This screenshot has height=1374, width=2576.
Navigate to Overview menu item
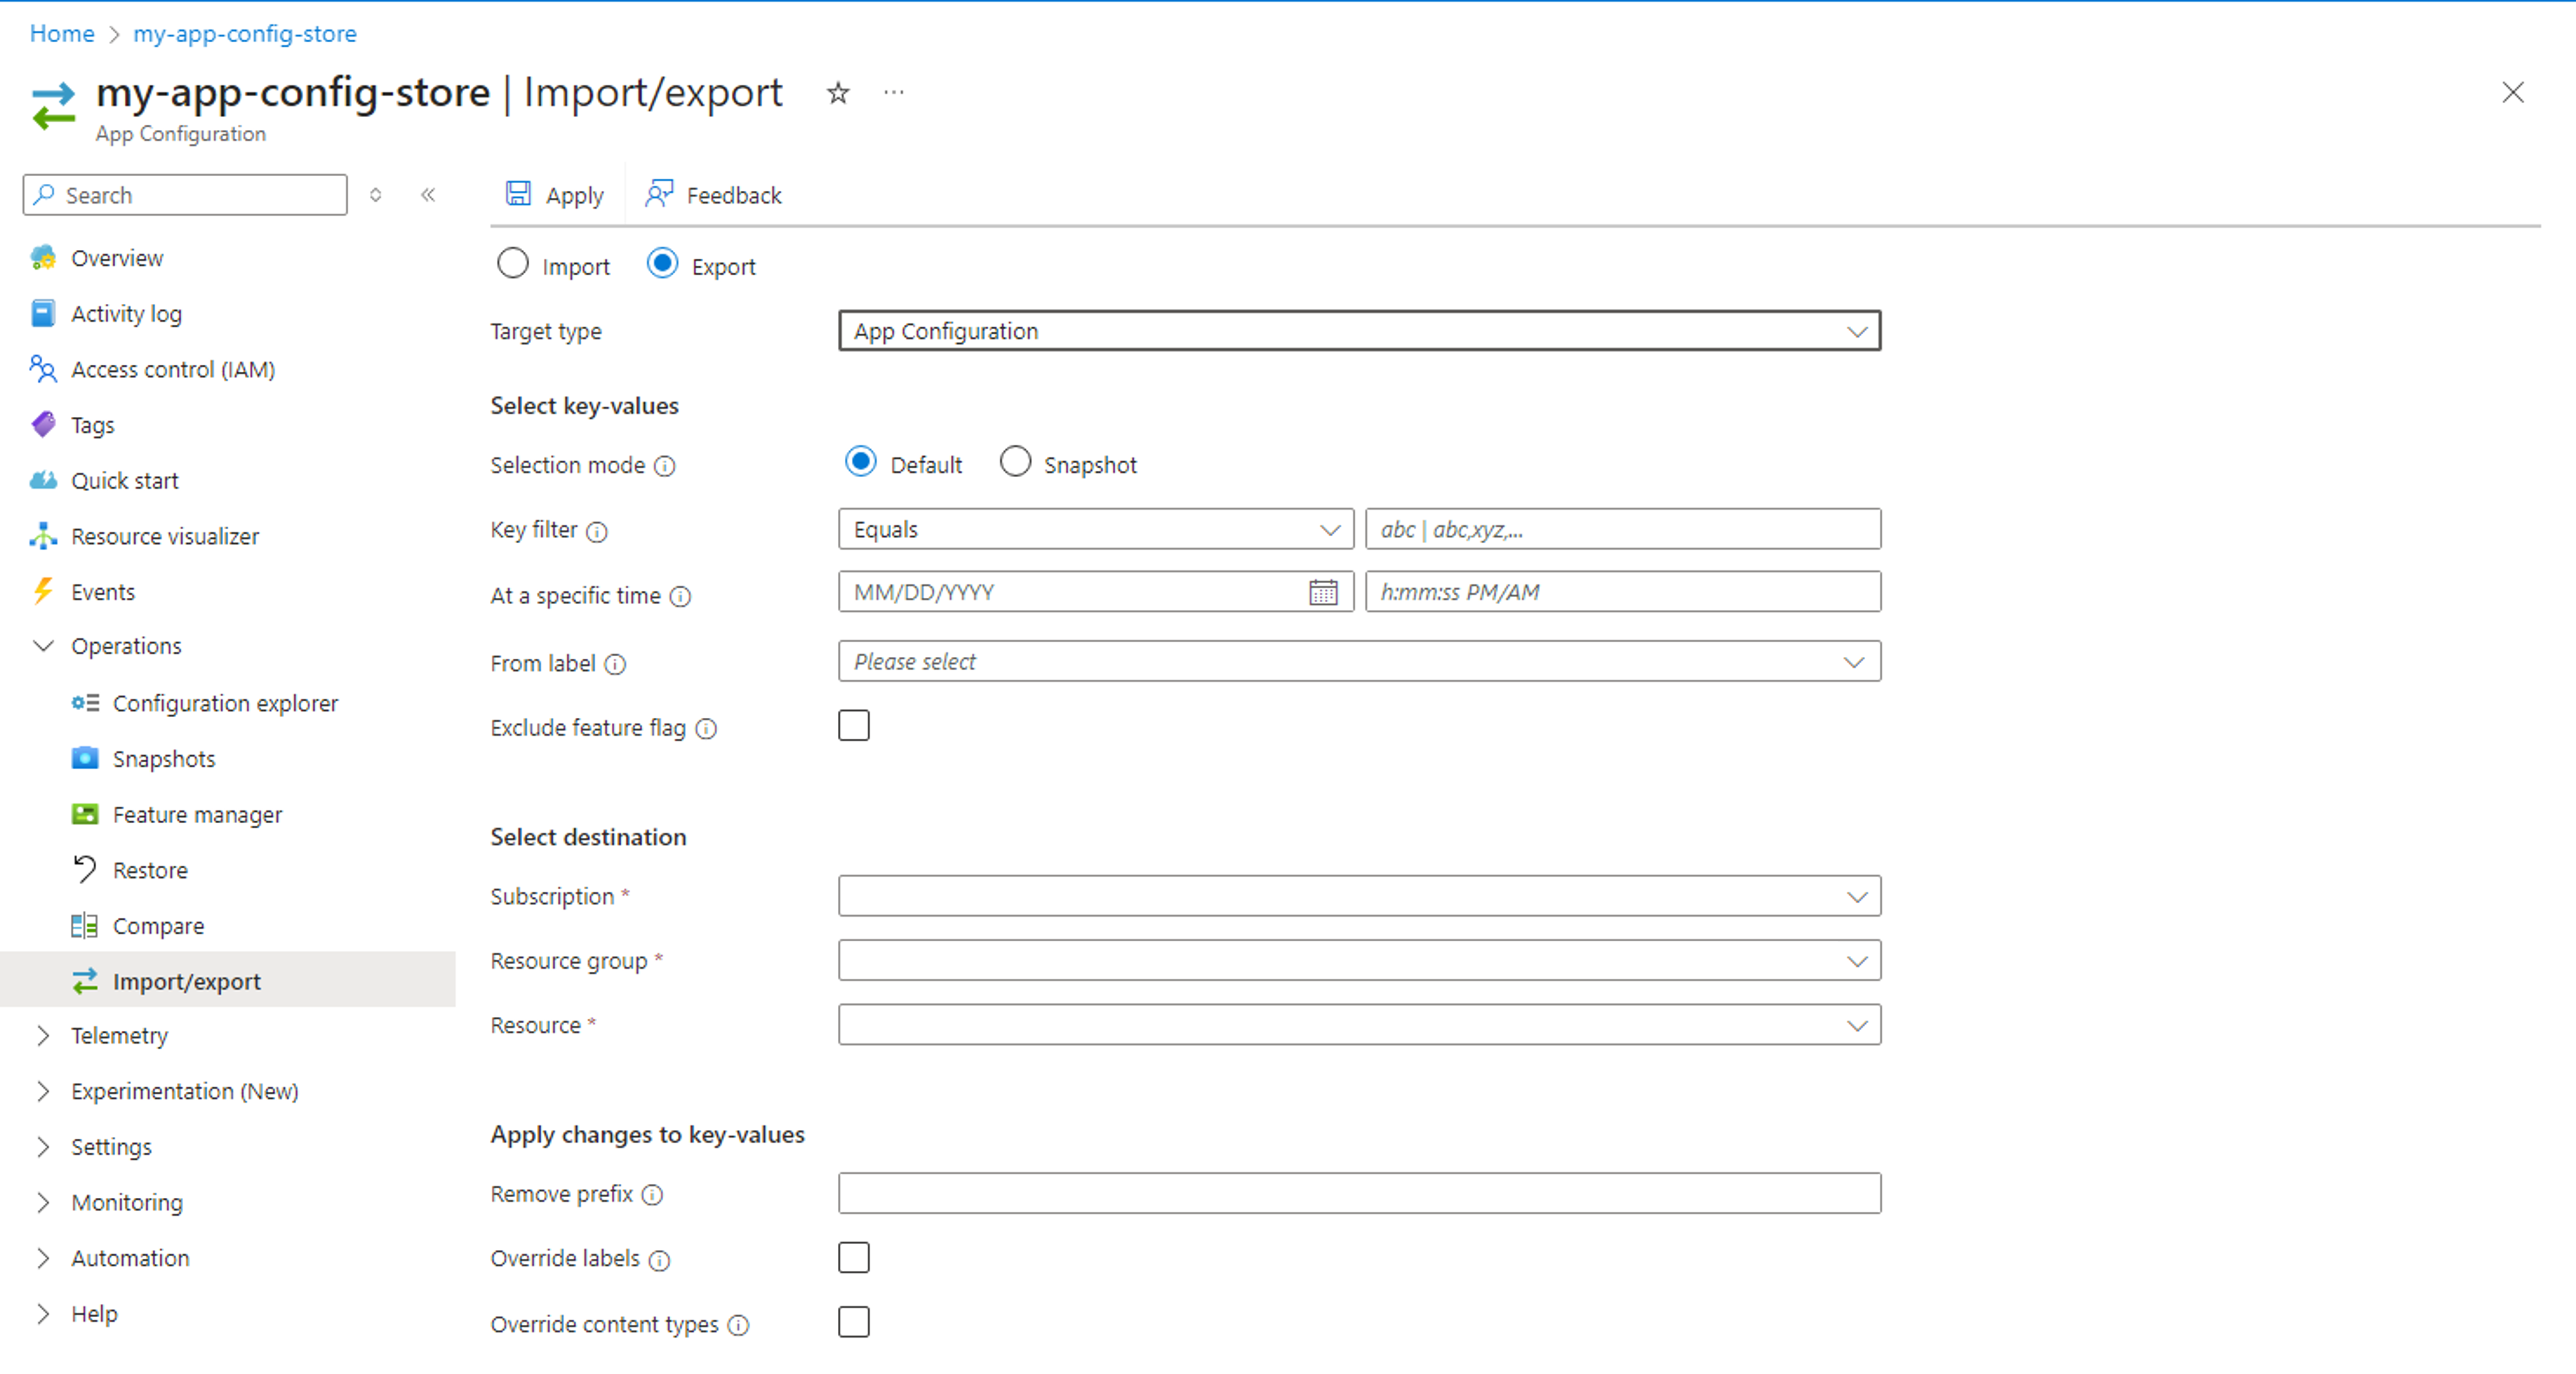116,257
